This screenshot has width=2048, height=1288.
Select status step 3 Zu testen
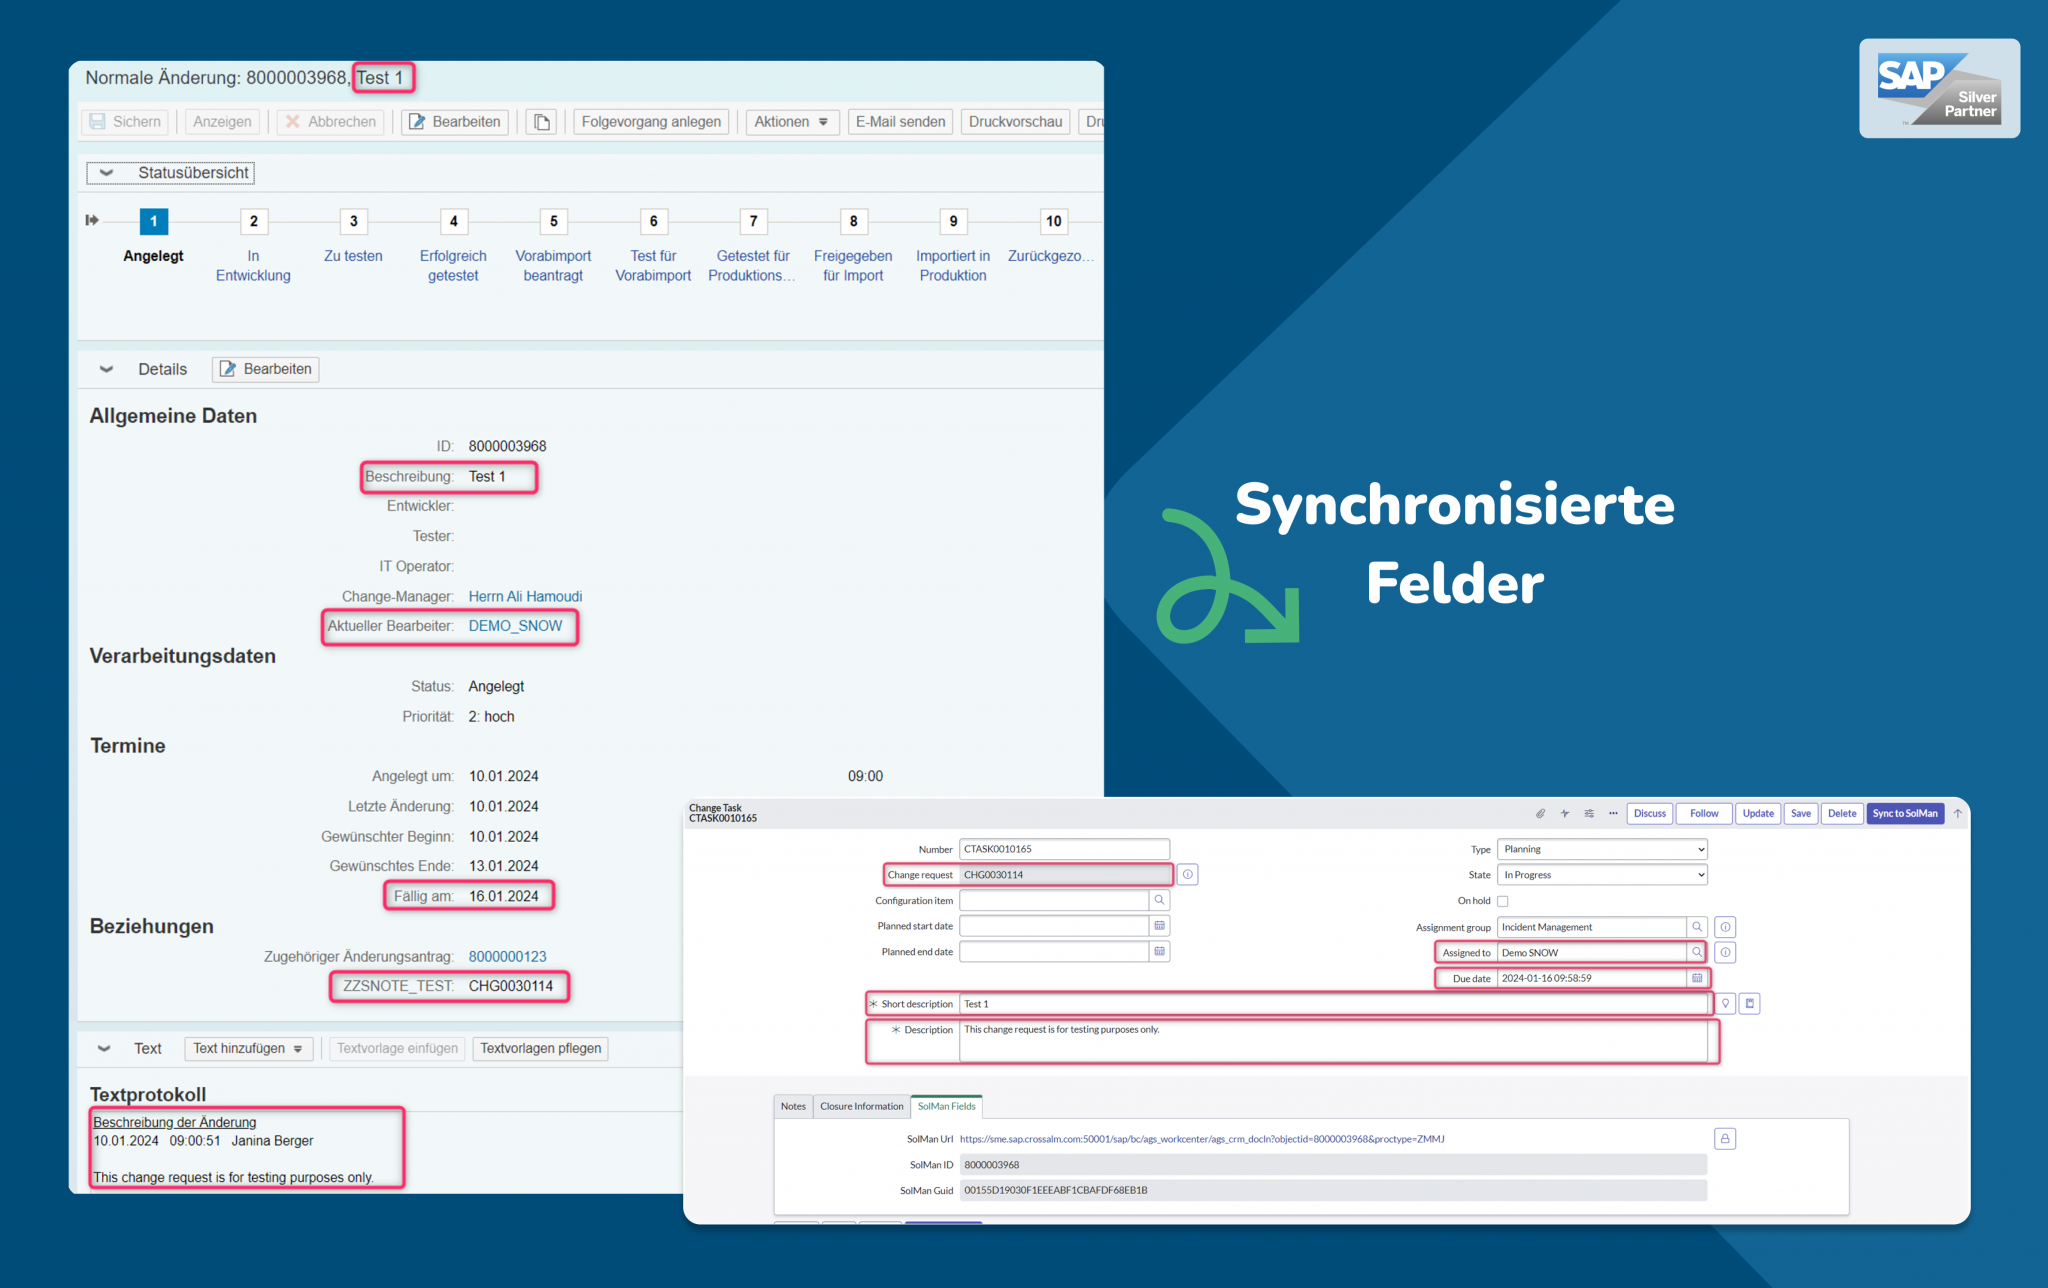click(353, 221)
